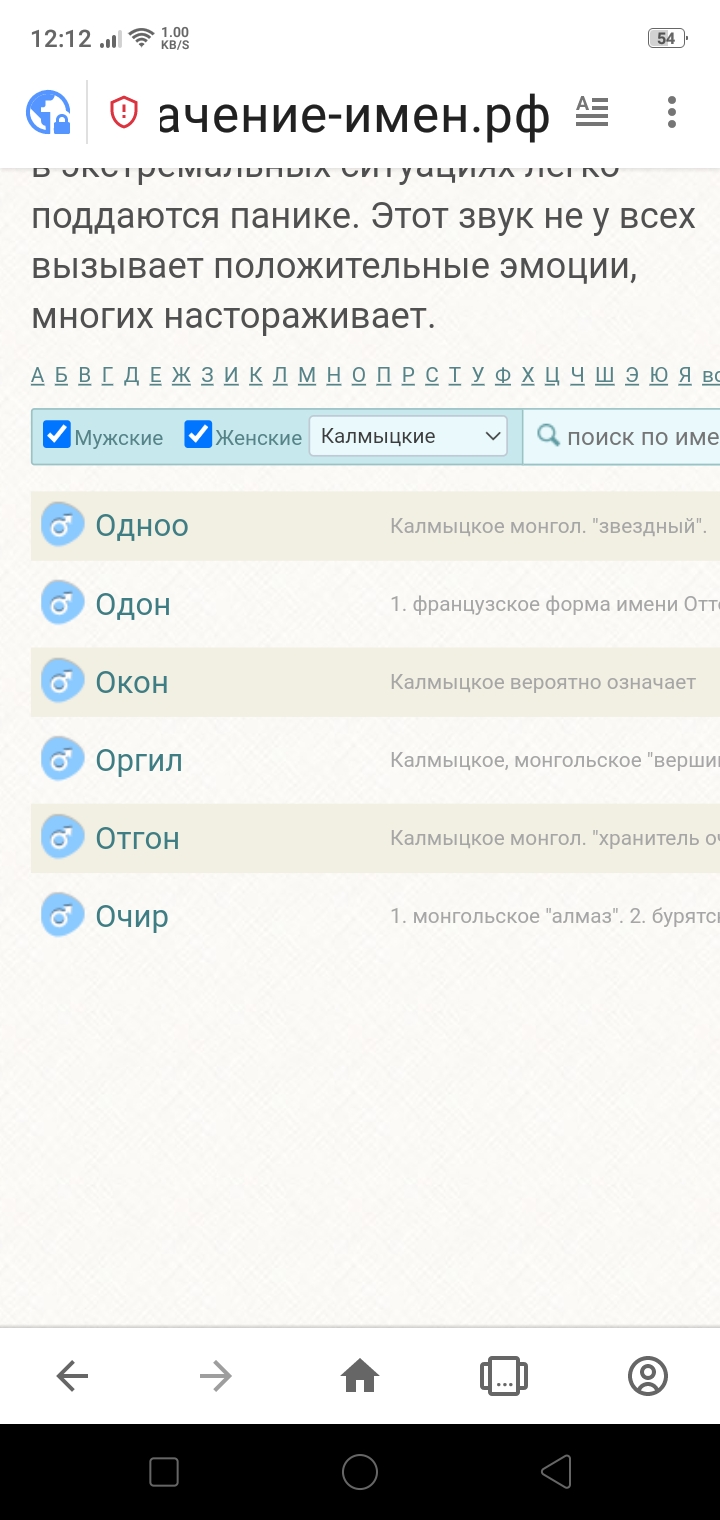The image size is (720, 1520).
Task: Open the browser tabs switcher
Action: [504, 1377]
